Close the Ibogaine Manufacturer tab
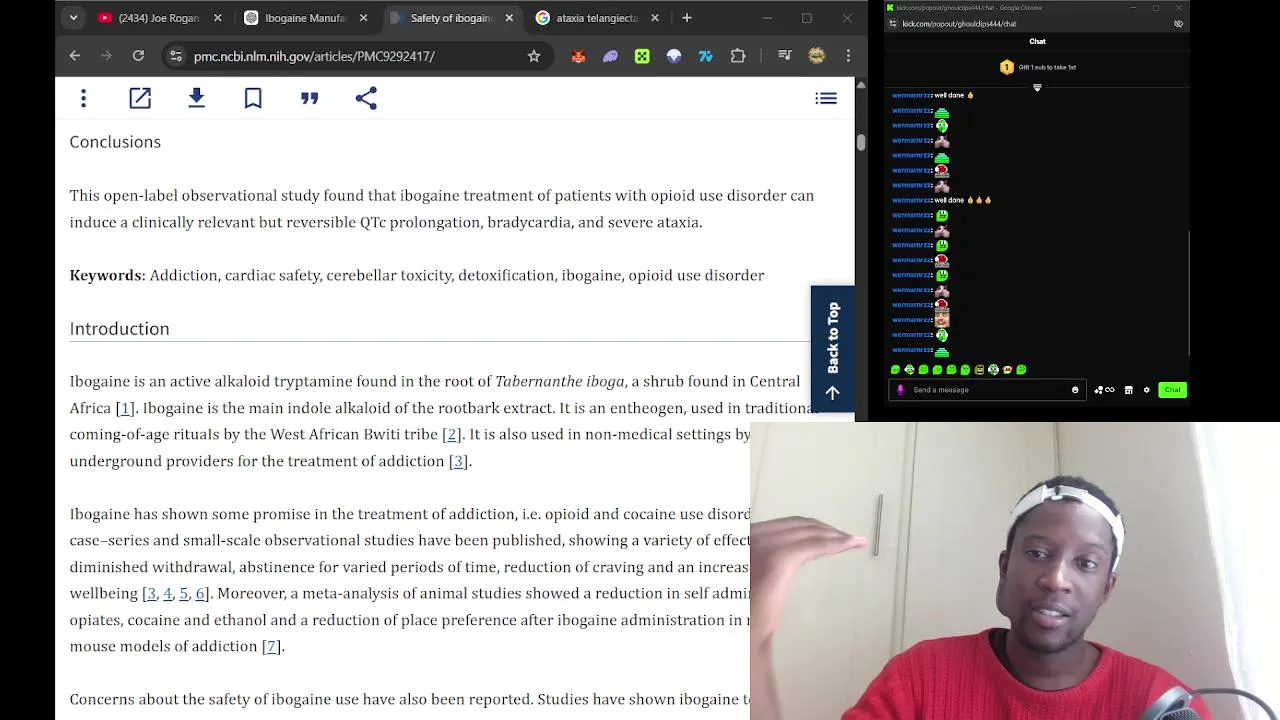This screenshot has height=720, width=1280. pyautogui.click(x=364, y=18)
